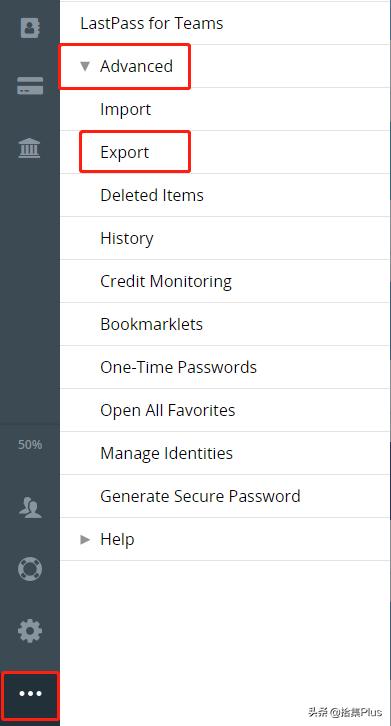Click the 50% security score indicator

(30, 445)
